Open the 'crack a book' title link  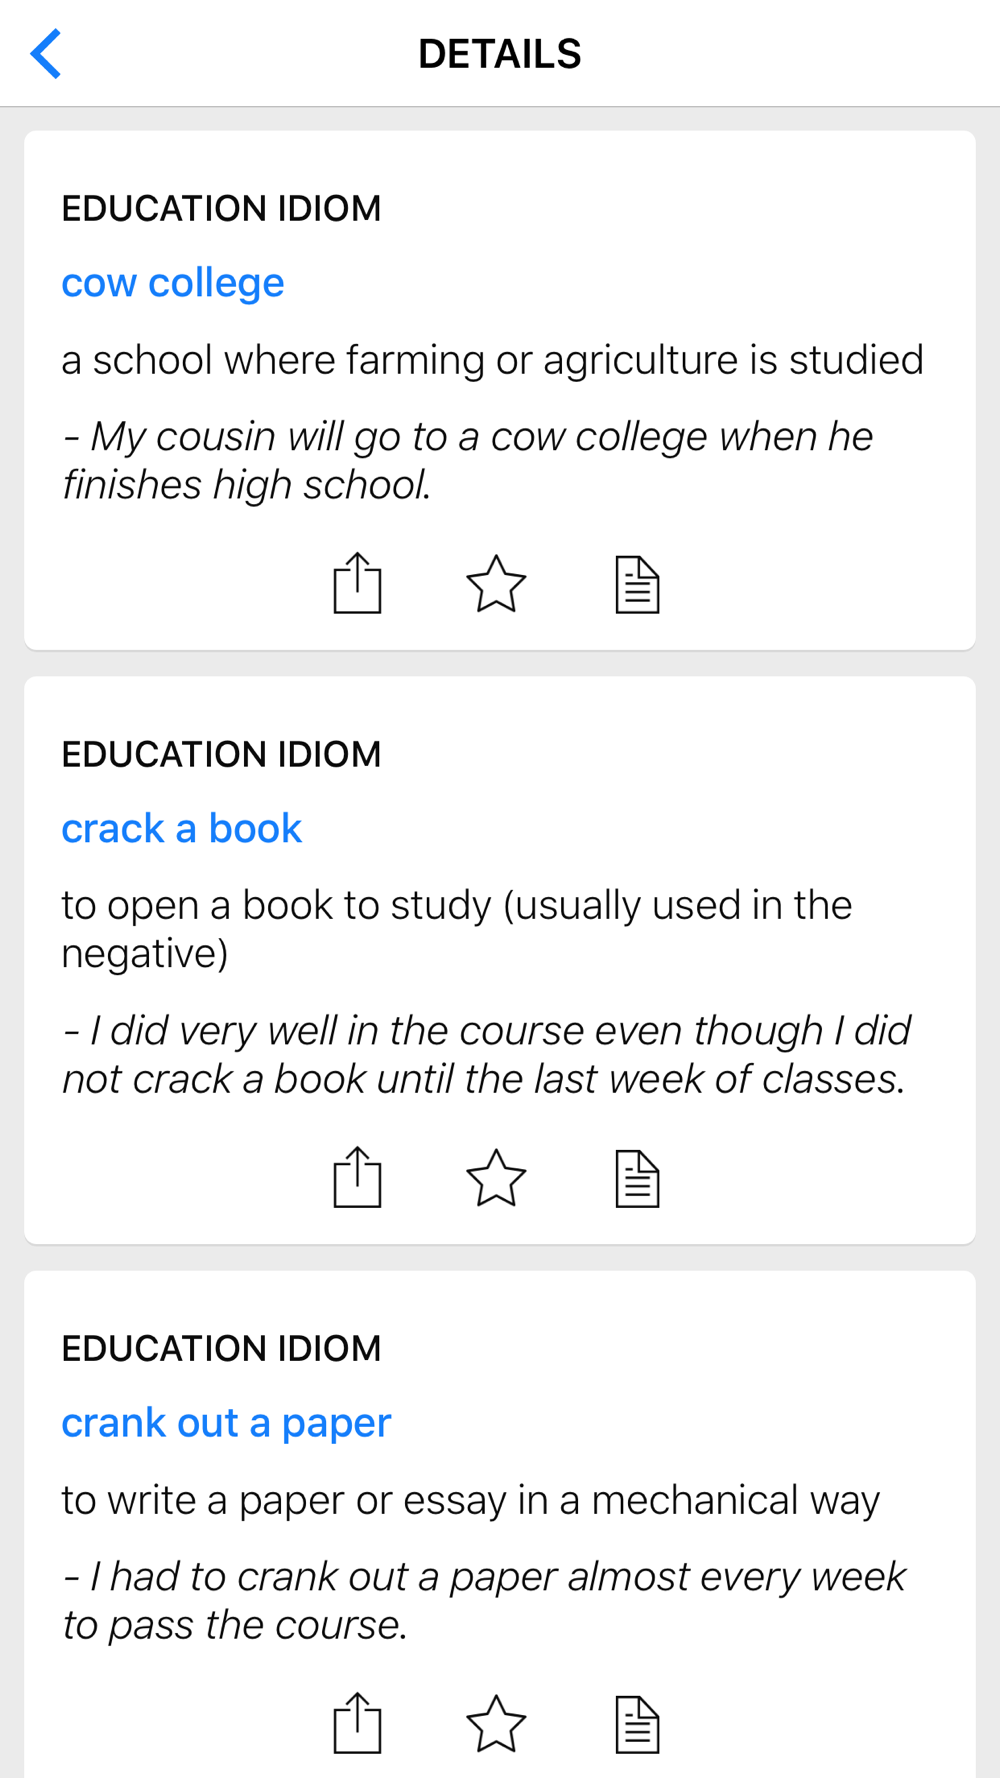tap(181, 829)
